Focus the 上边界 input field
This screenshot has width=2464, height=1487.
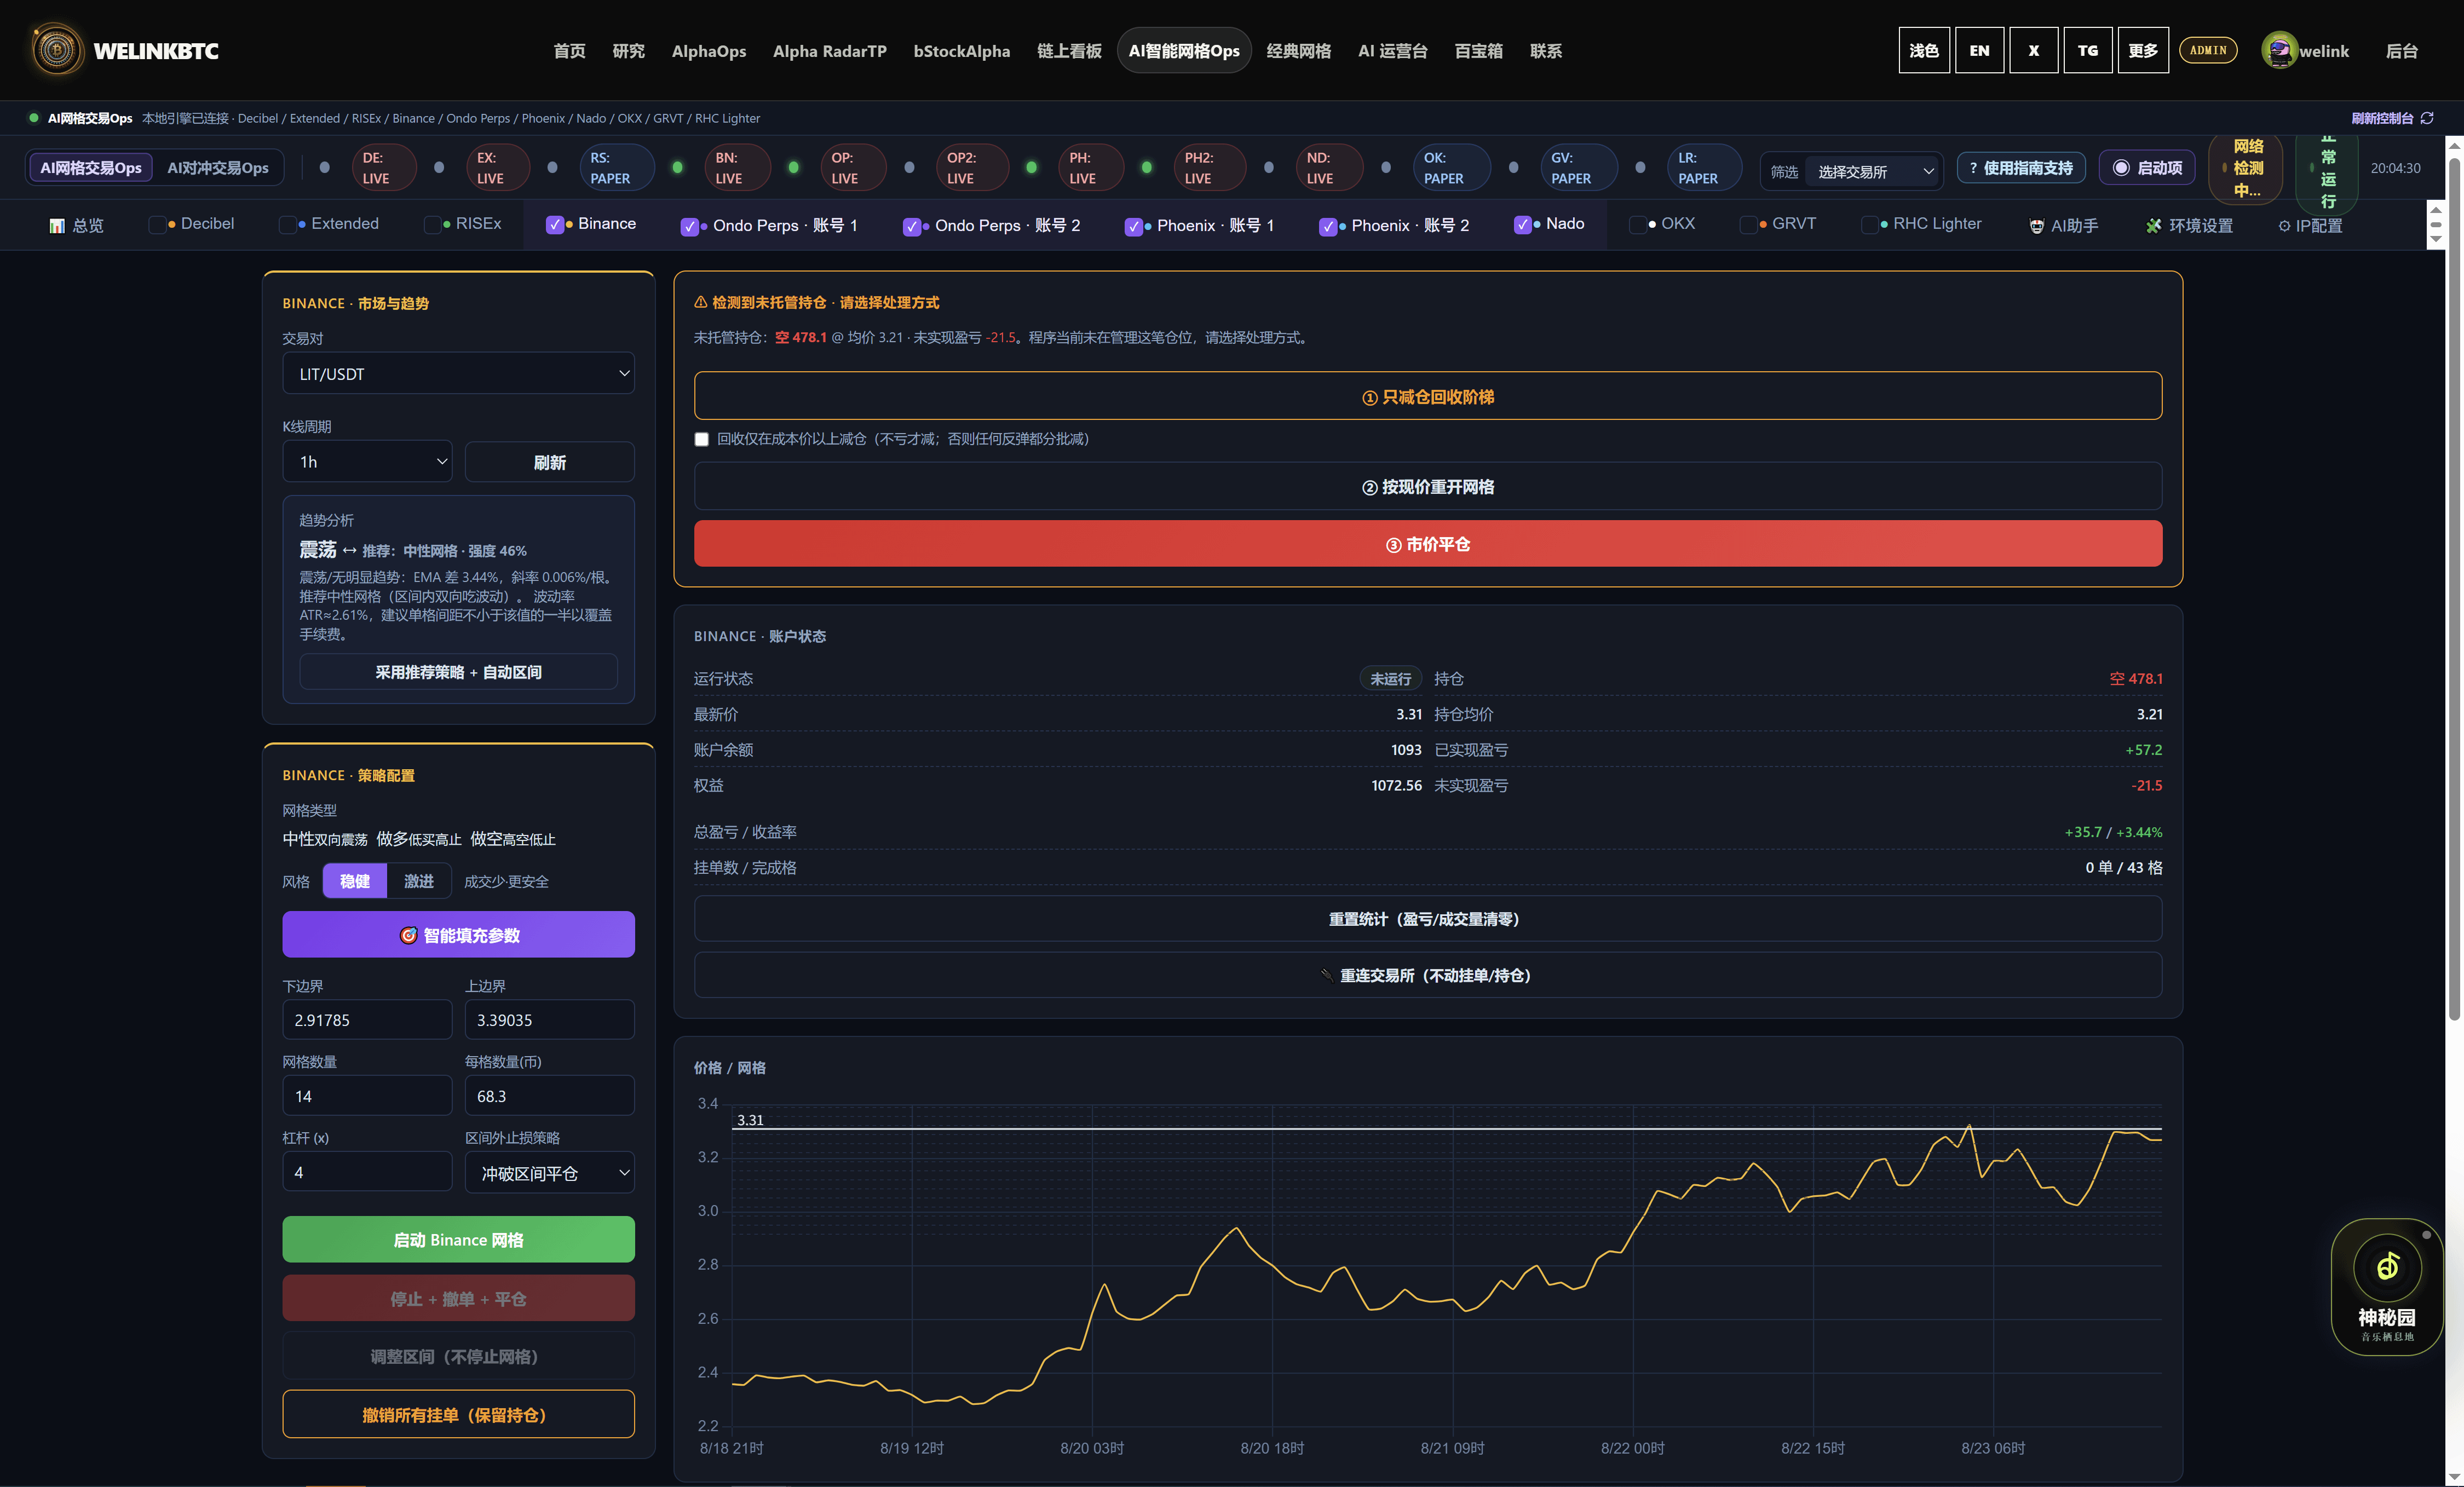coord(549,1020)
